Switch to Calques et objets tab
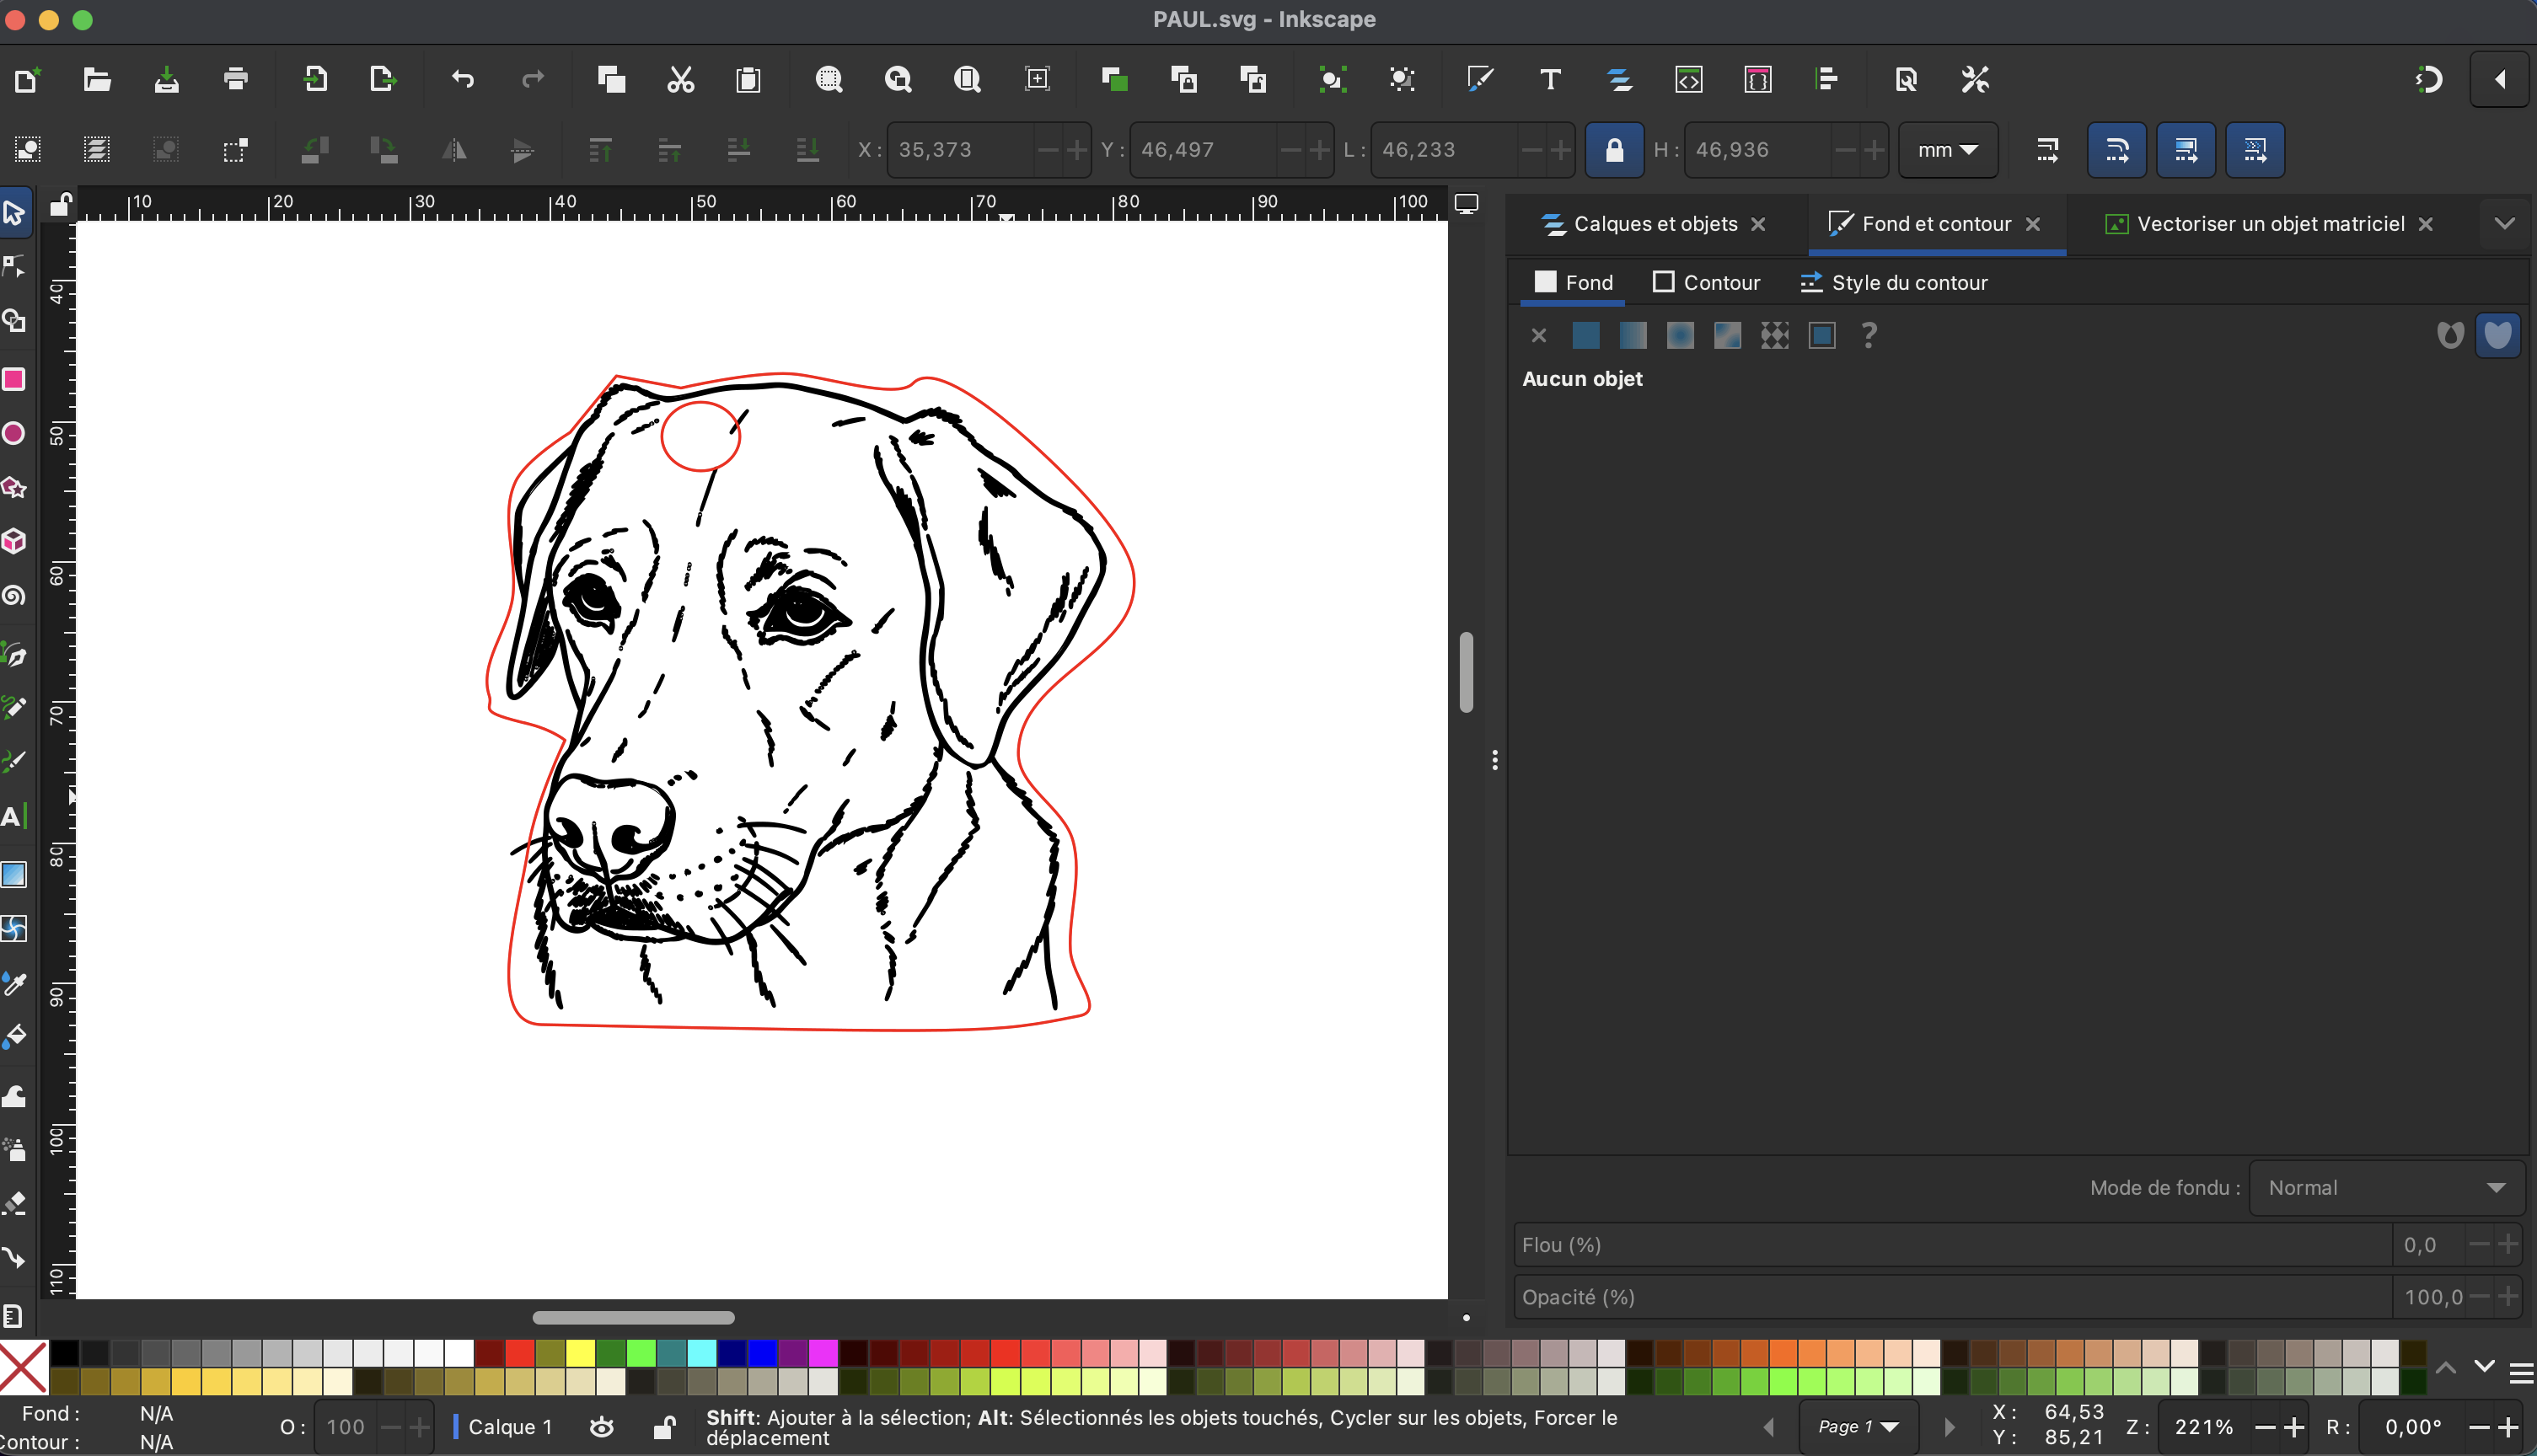 pyautogui.click(x=1655, y=224)
